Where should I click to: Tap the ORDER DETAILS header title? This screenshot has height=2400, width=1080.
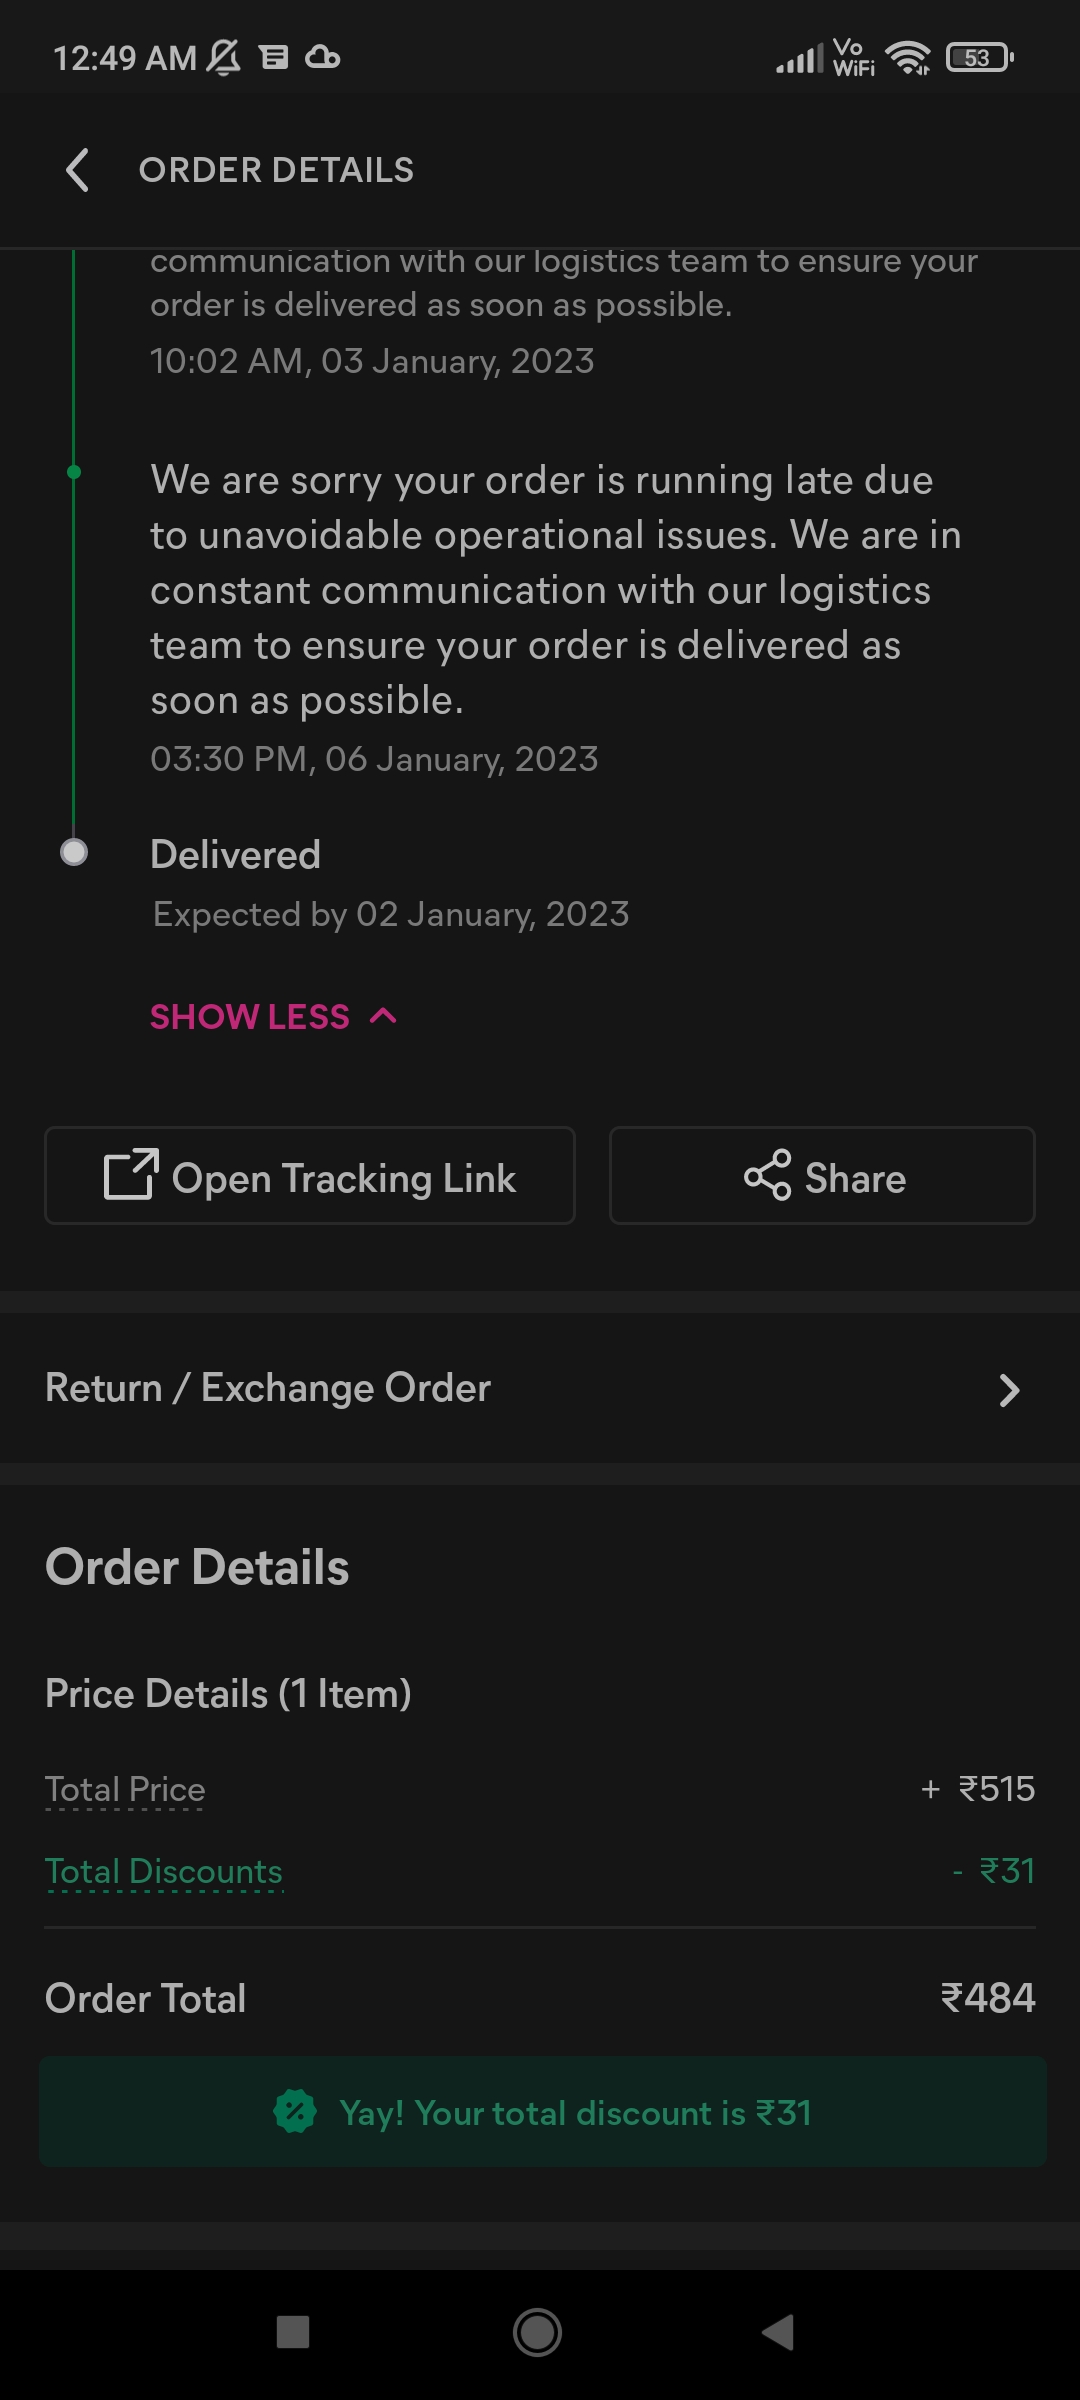(276, 170)
